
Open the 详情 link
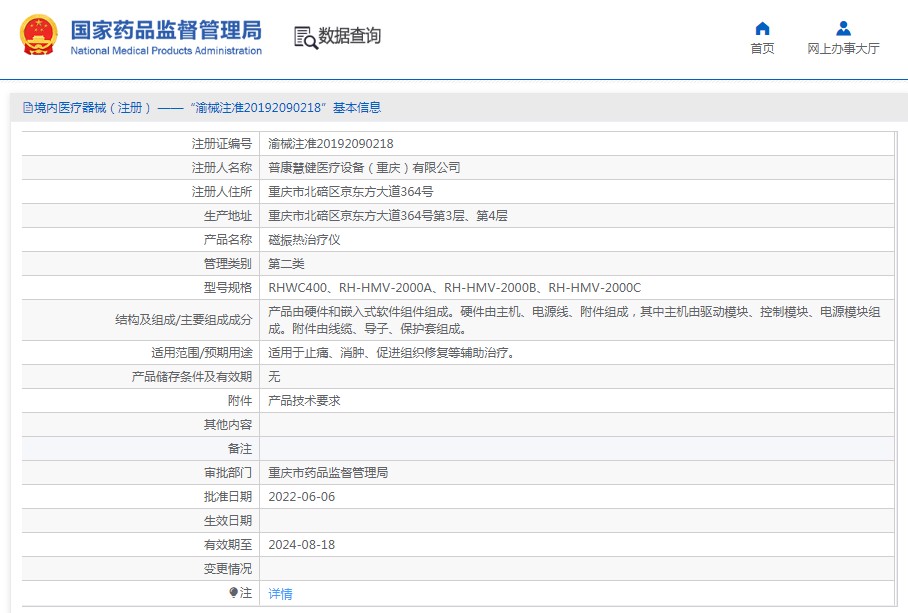click(280, 593)
